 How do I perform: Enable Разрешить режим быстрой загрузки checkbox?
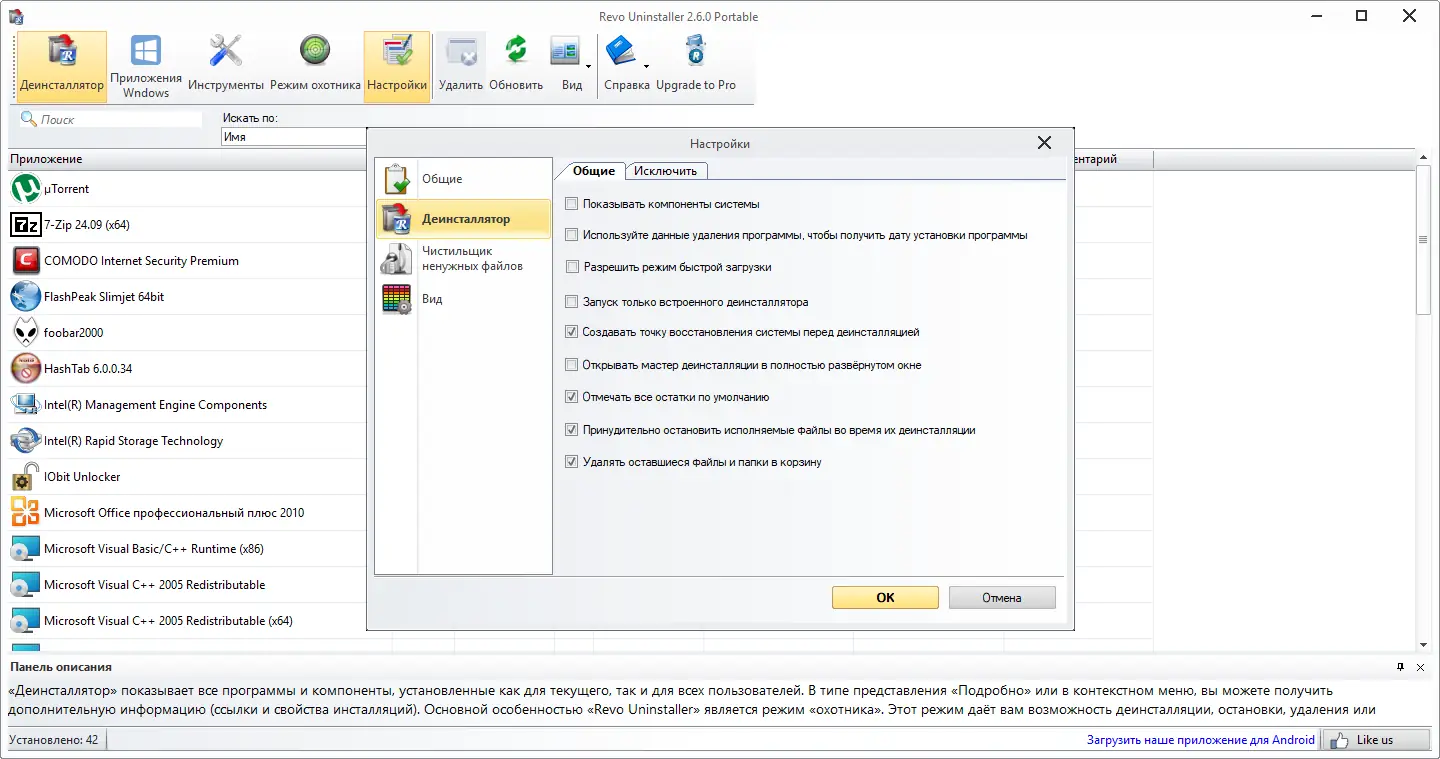(572, 267)
